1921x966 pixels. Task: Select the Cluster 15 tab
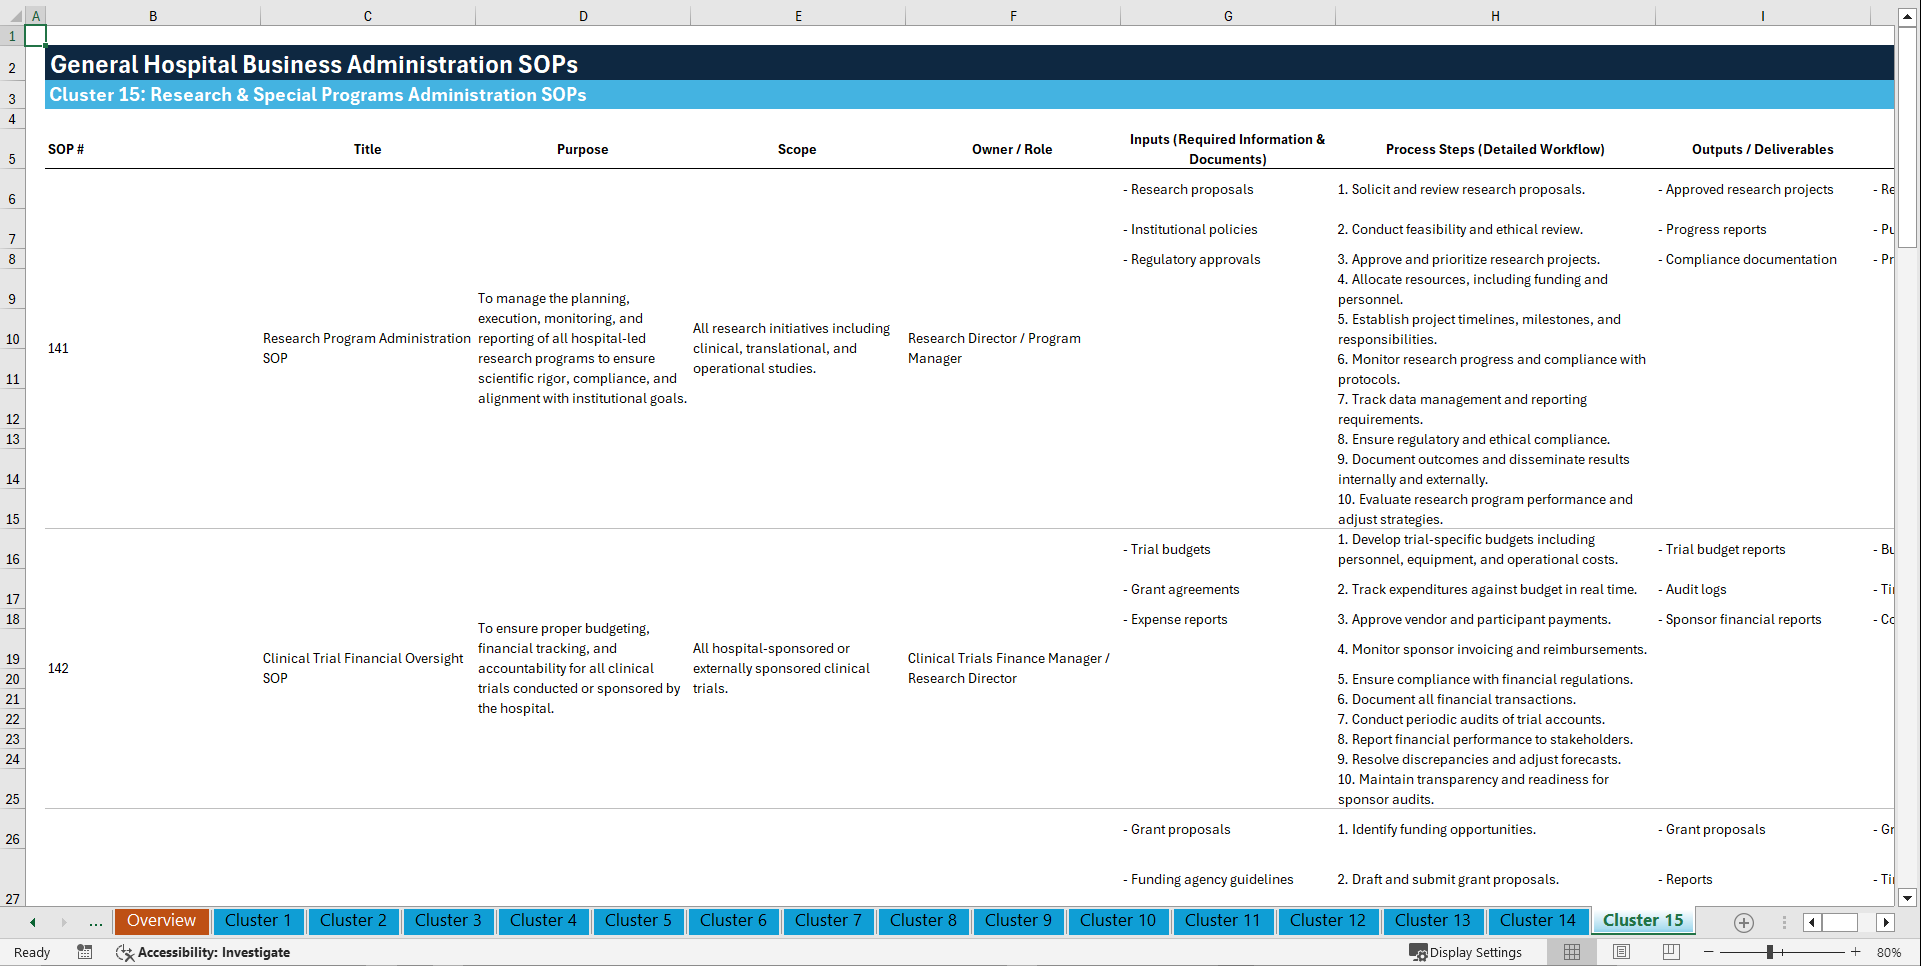coord(1643,920)
